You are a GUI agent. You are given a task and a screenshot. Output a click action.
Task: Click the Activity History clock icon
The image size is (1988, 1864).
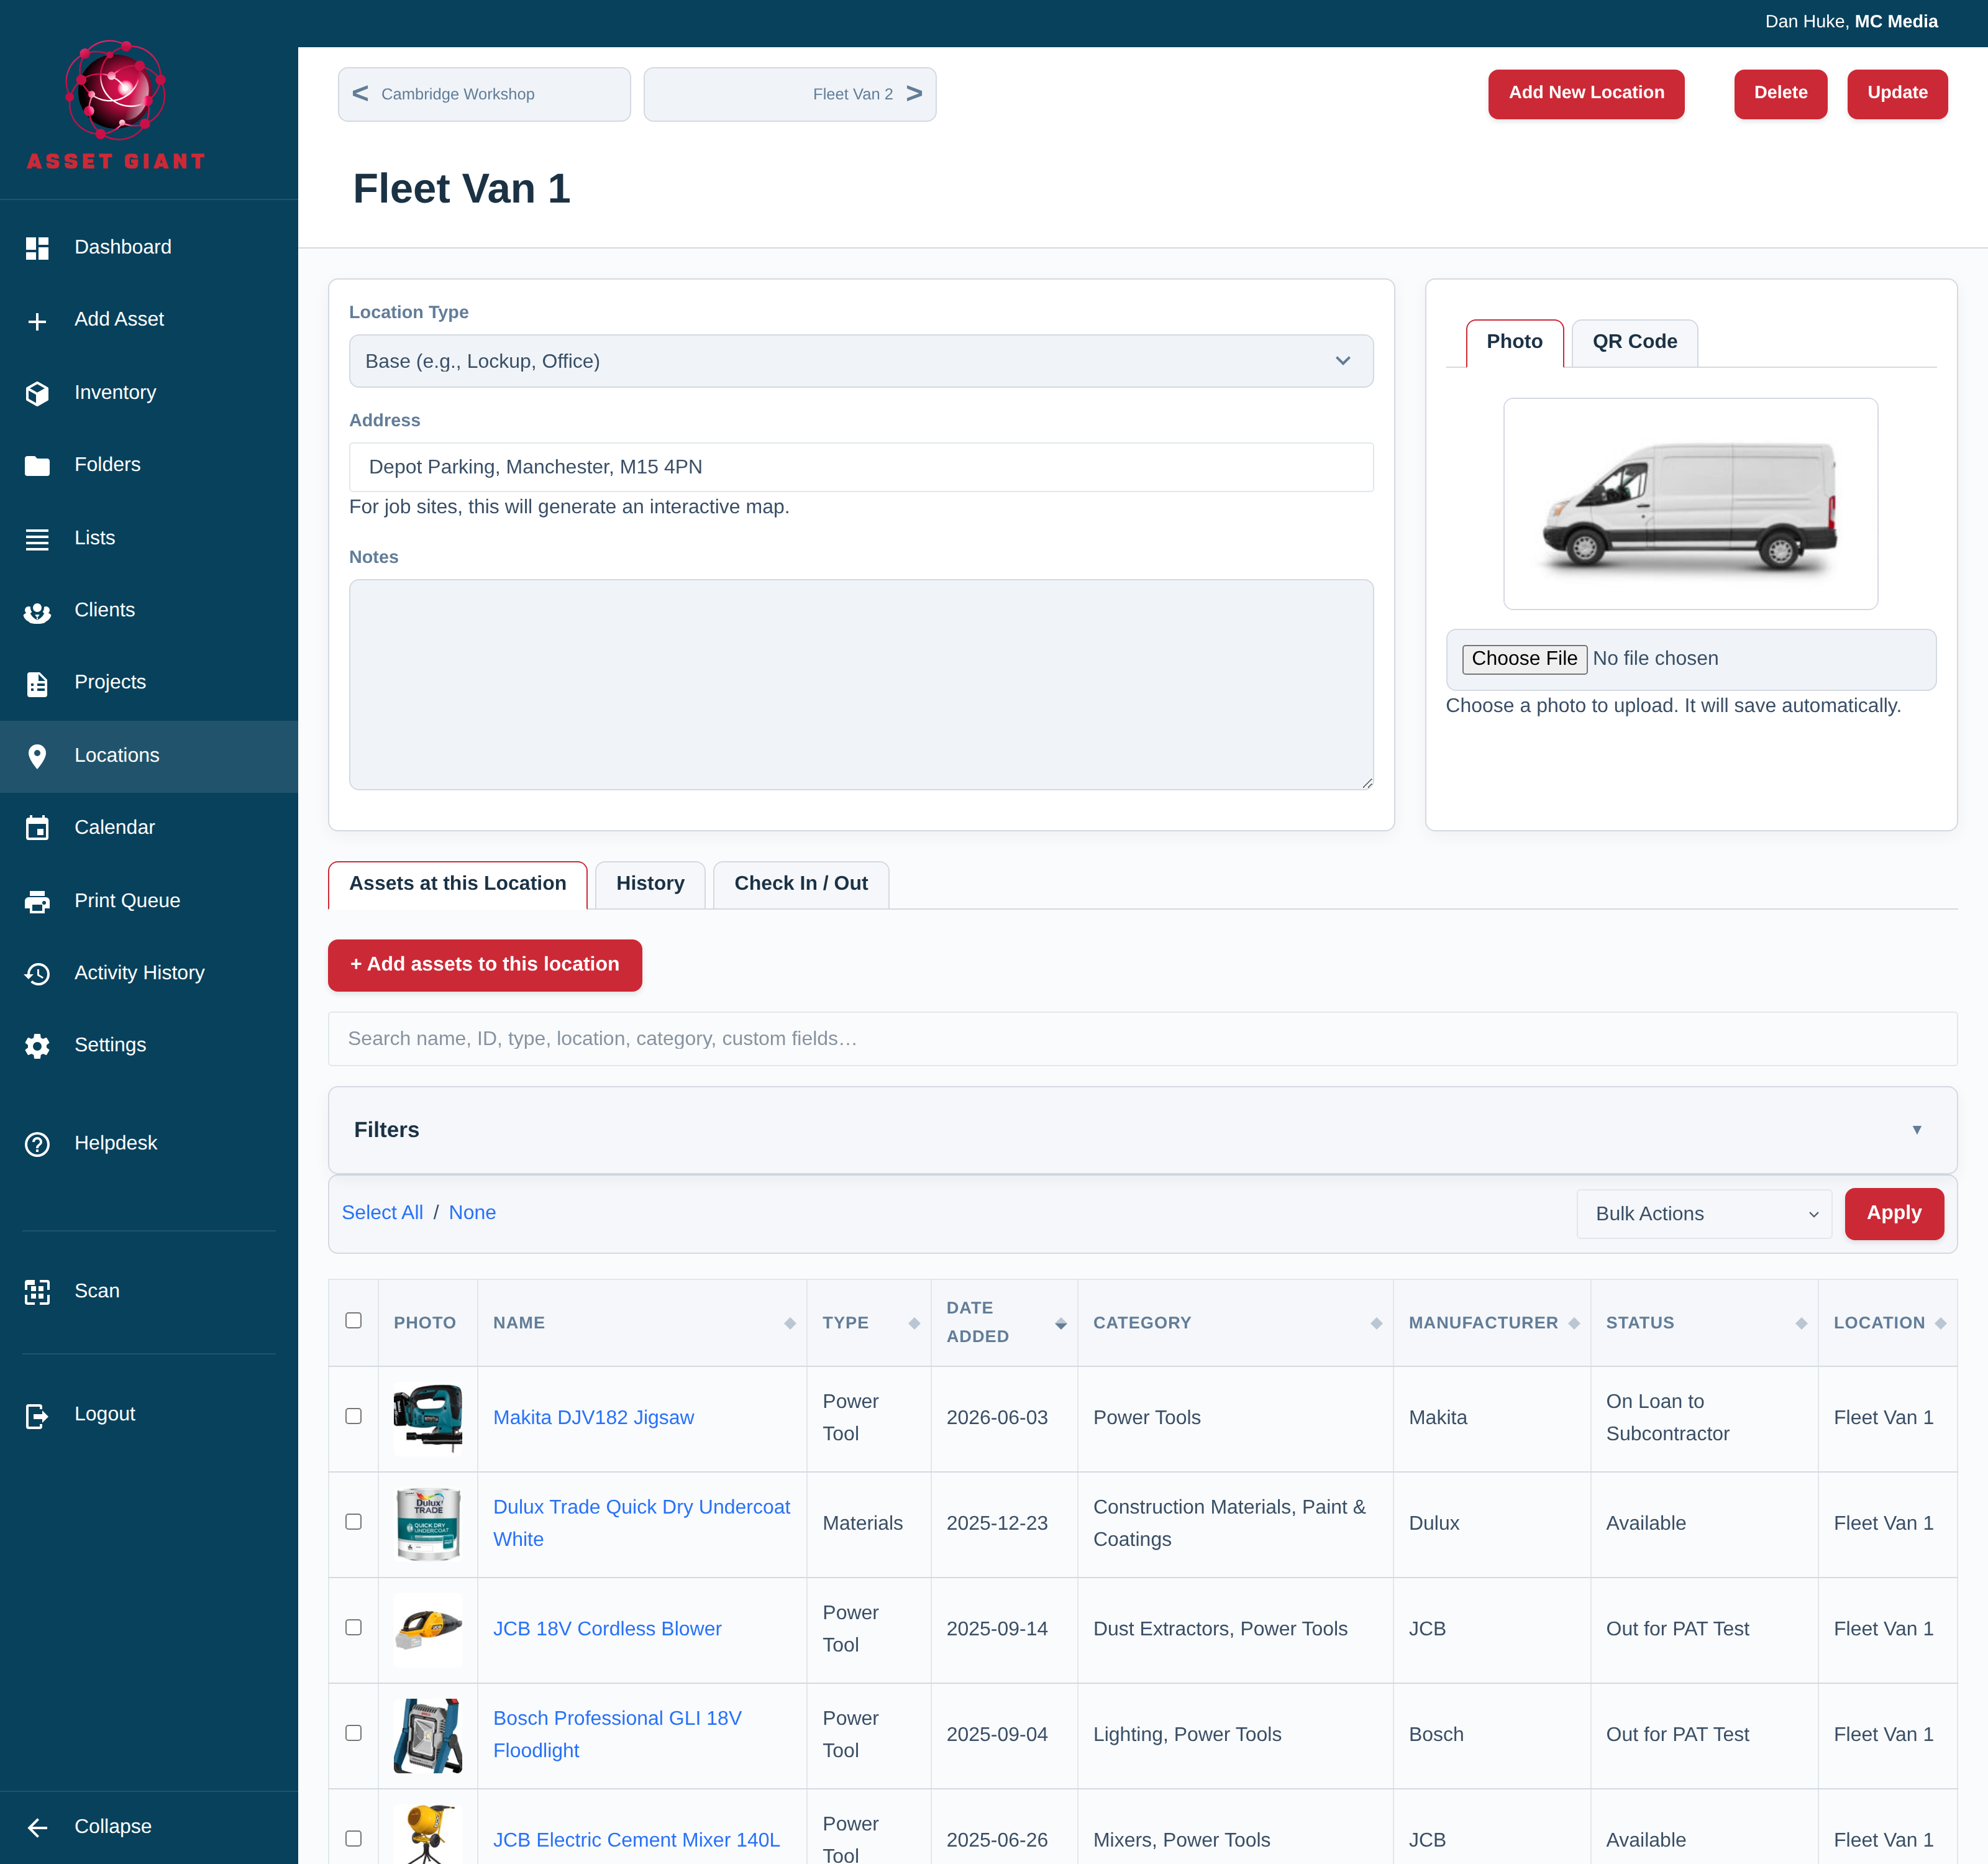point(37,974)
